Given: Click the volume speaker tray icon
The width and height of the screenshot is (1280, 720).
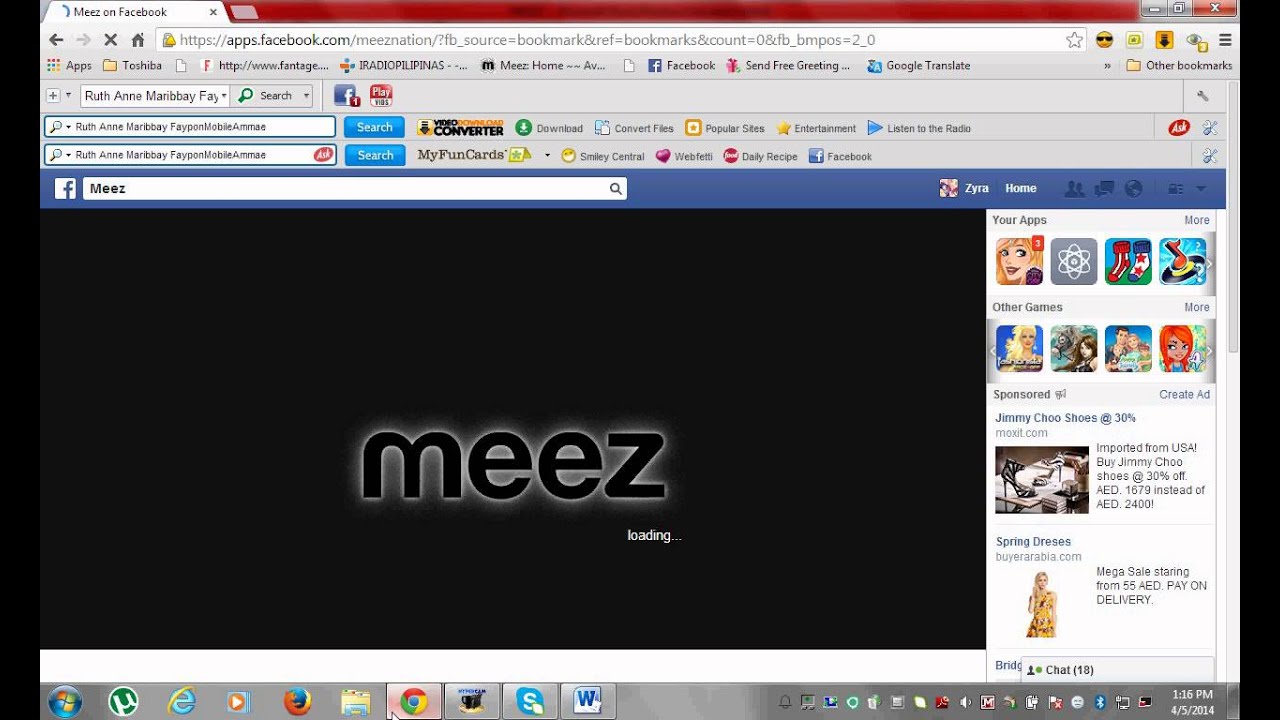Looking at the screenshot, I should coord(965,702).
